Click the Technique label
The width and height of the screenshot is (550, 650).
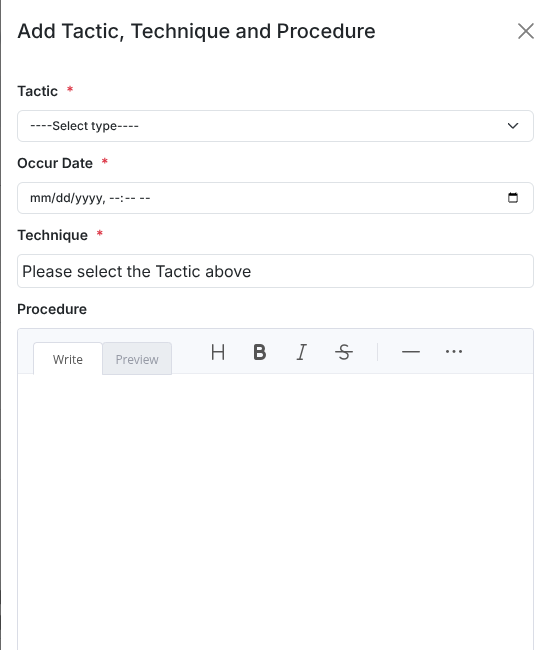coord(53,235)
